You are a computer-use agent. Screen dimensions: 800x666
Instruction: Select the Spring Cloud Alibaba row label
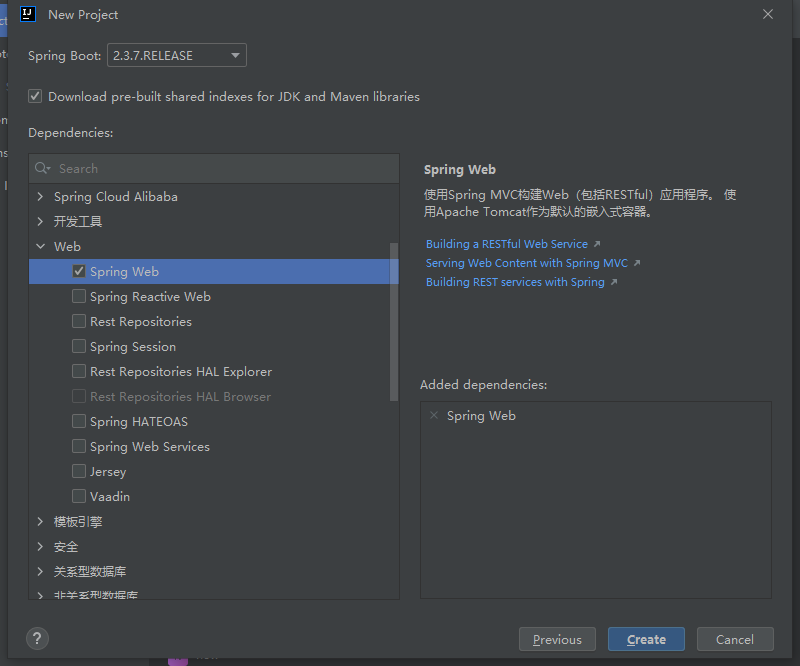tap(116, 196)
